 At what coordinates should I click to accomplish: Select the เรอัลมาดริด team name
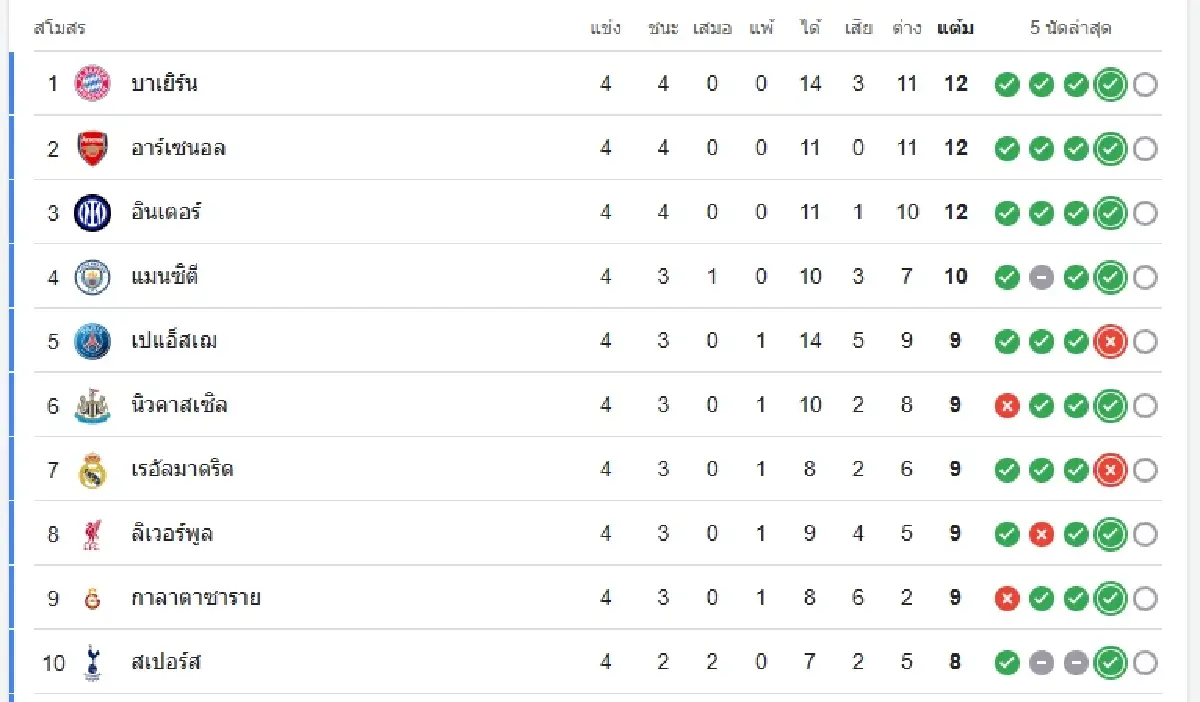click(x=182, y=470)
